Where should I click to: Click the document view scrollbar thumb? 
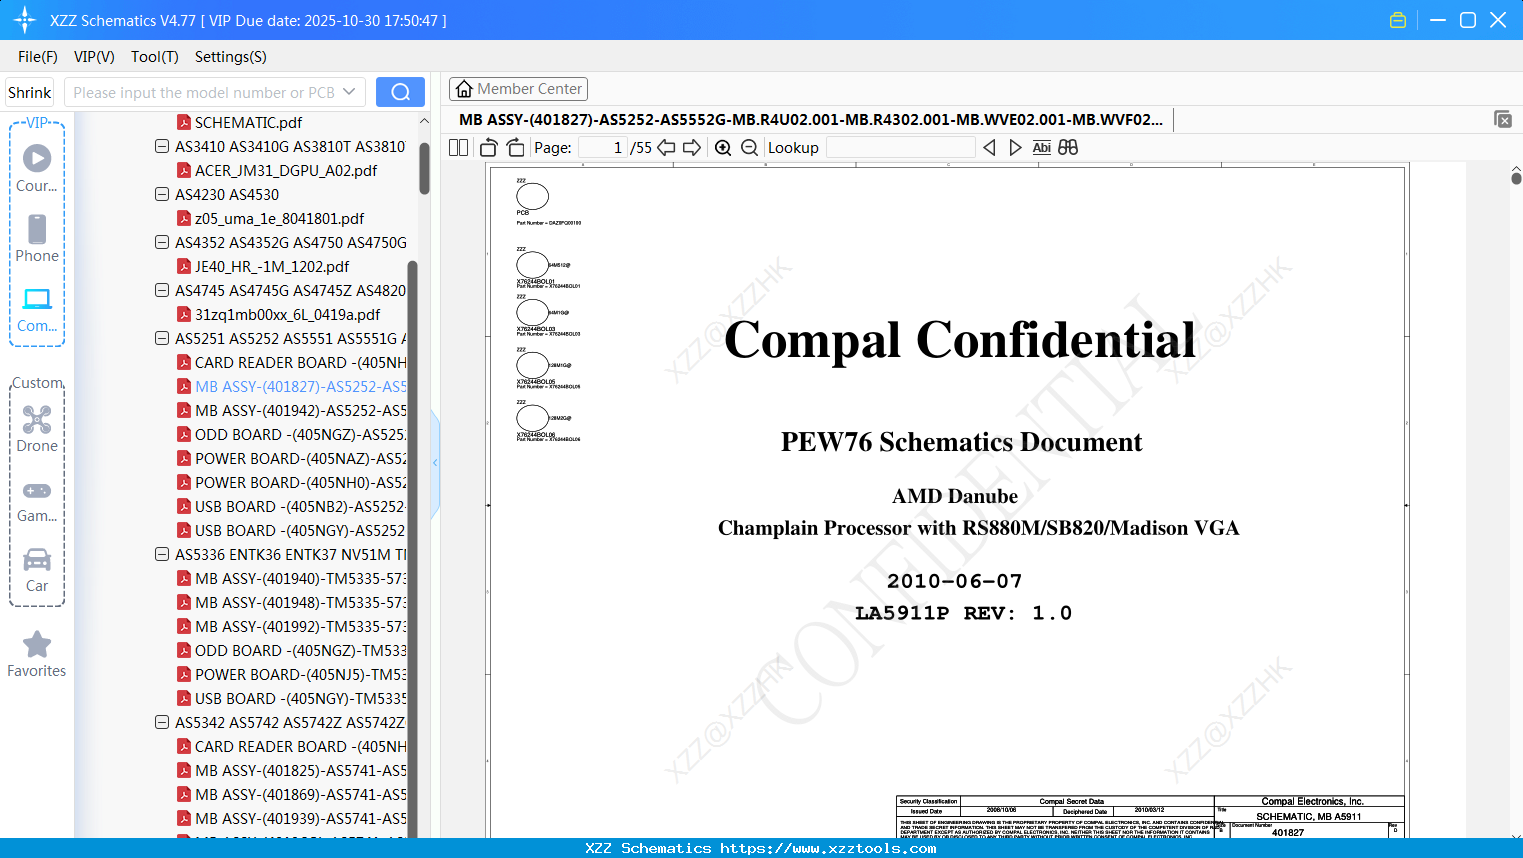1516,178
